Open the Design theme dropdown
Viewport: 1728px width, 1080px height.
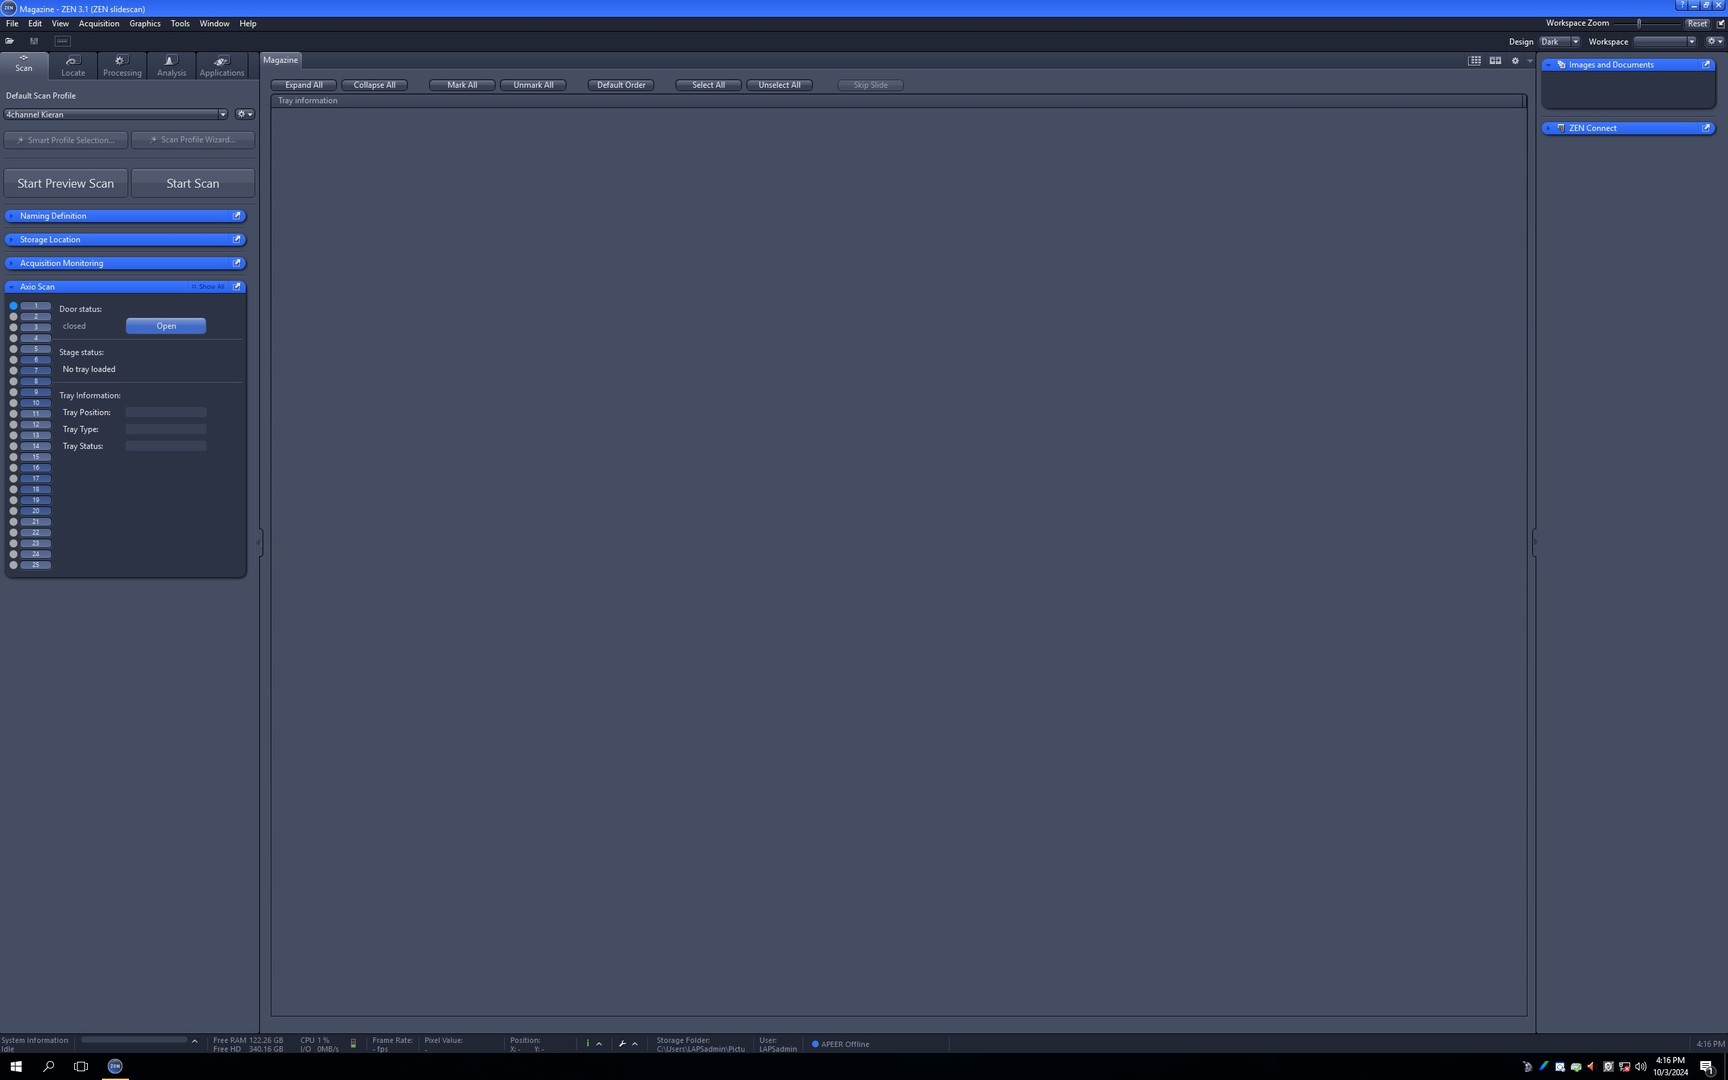pos(1575,42)
